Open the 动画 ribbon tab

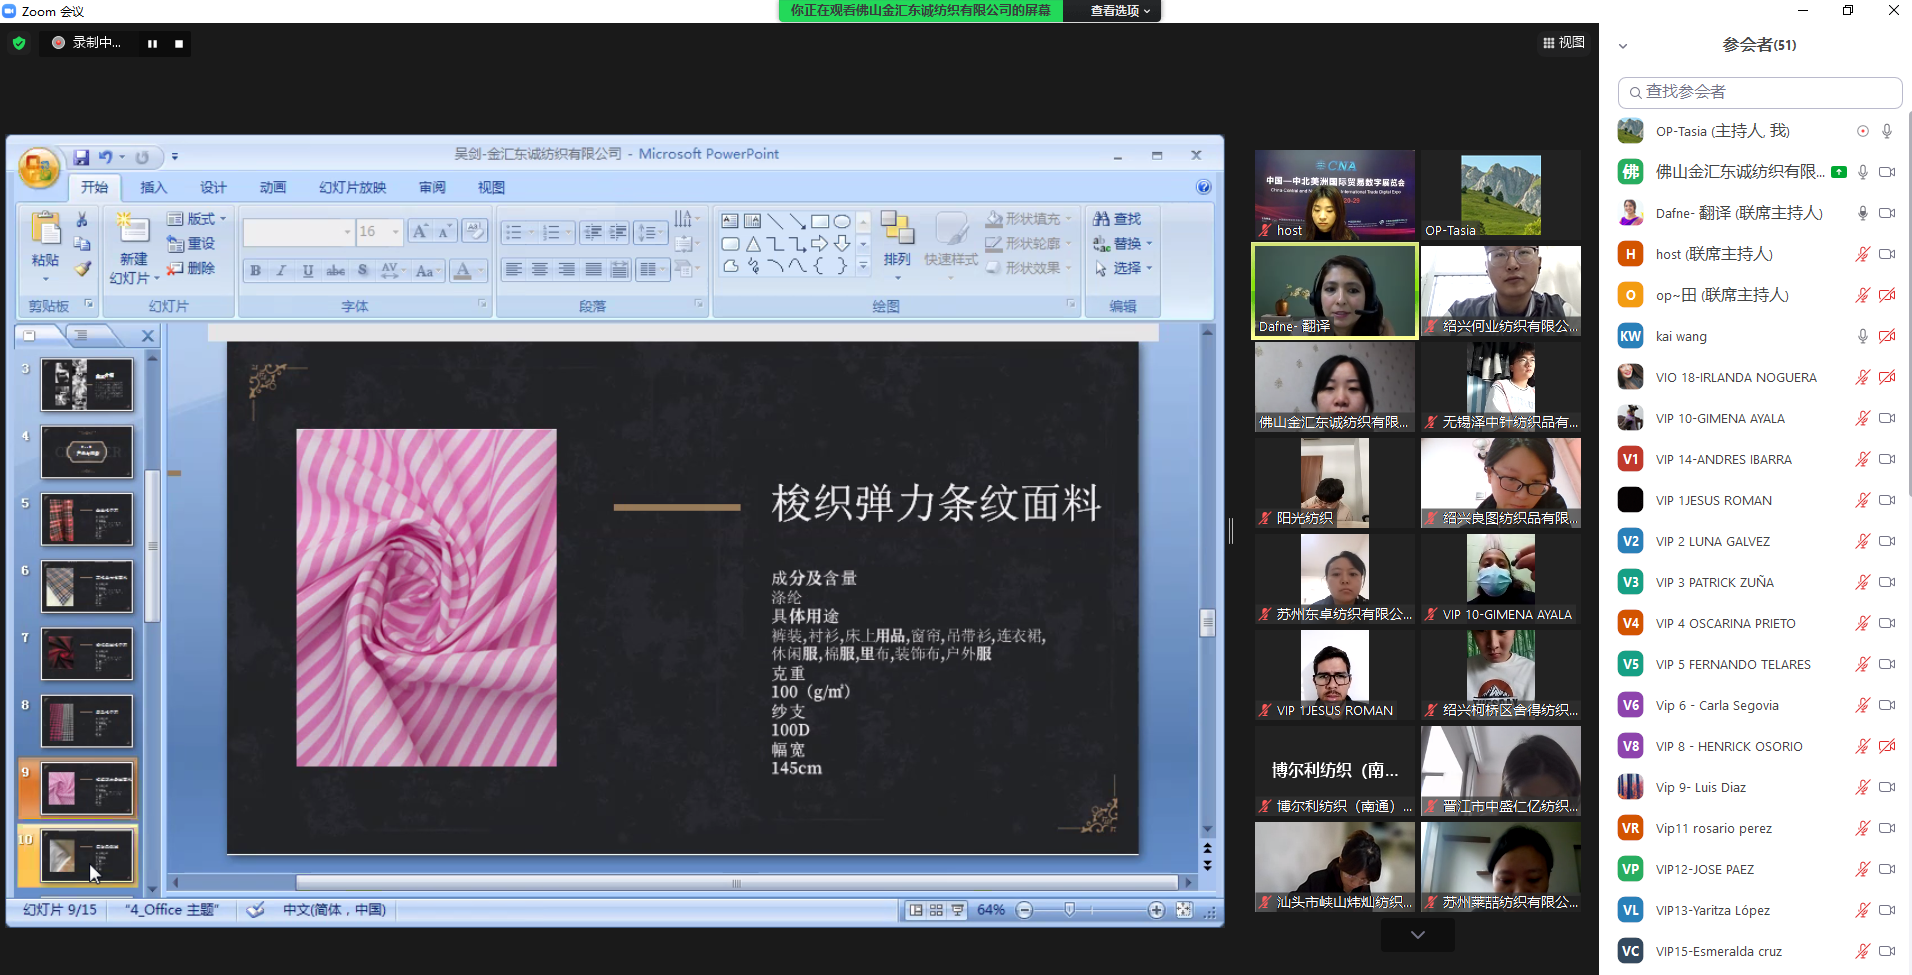273,187
